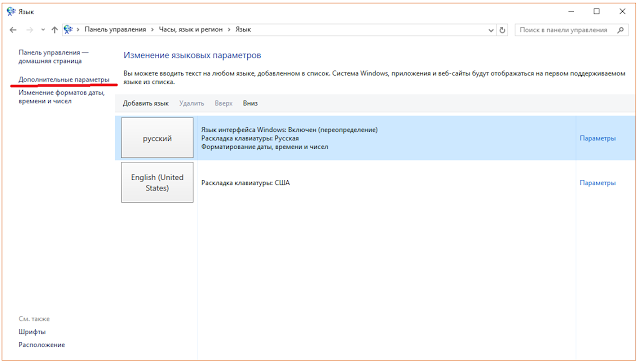Open Параметры for English language

point(598,183)
